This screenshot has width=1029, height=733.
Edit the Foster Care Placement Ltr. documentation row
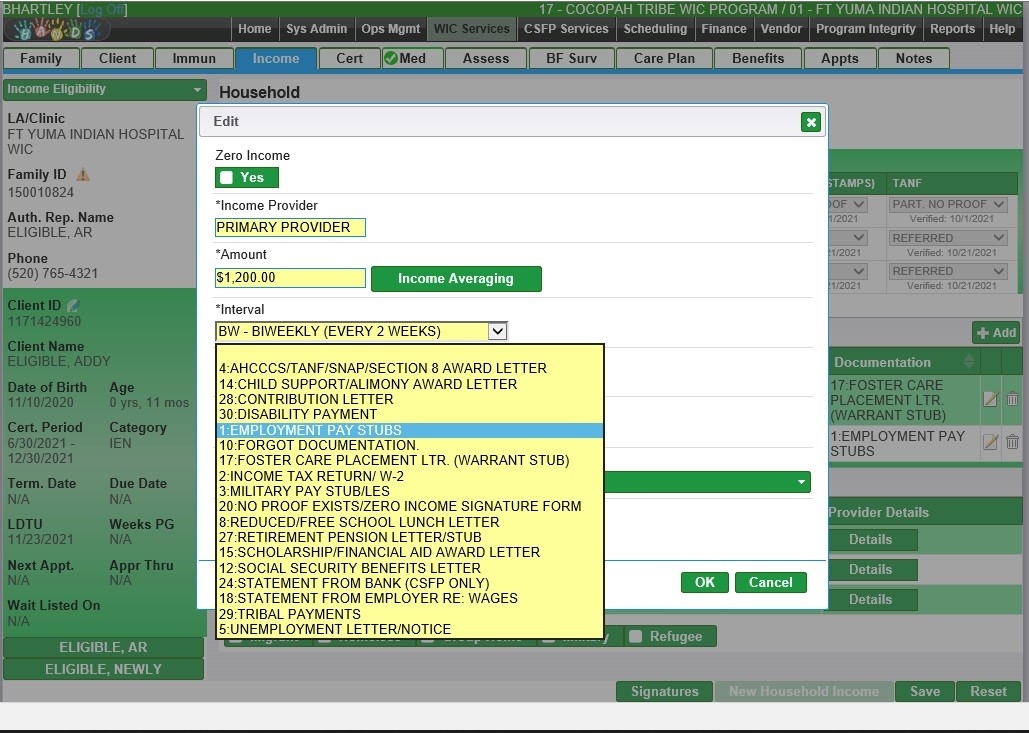click(x=990, y=399)
